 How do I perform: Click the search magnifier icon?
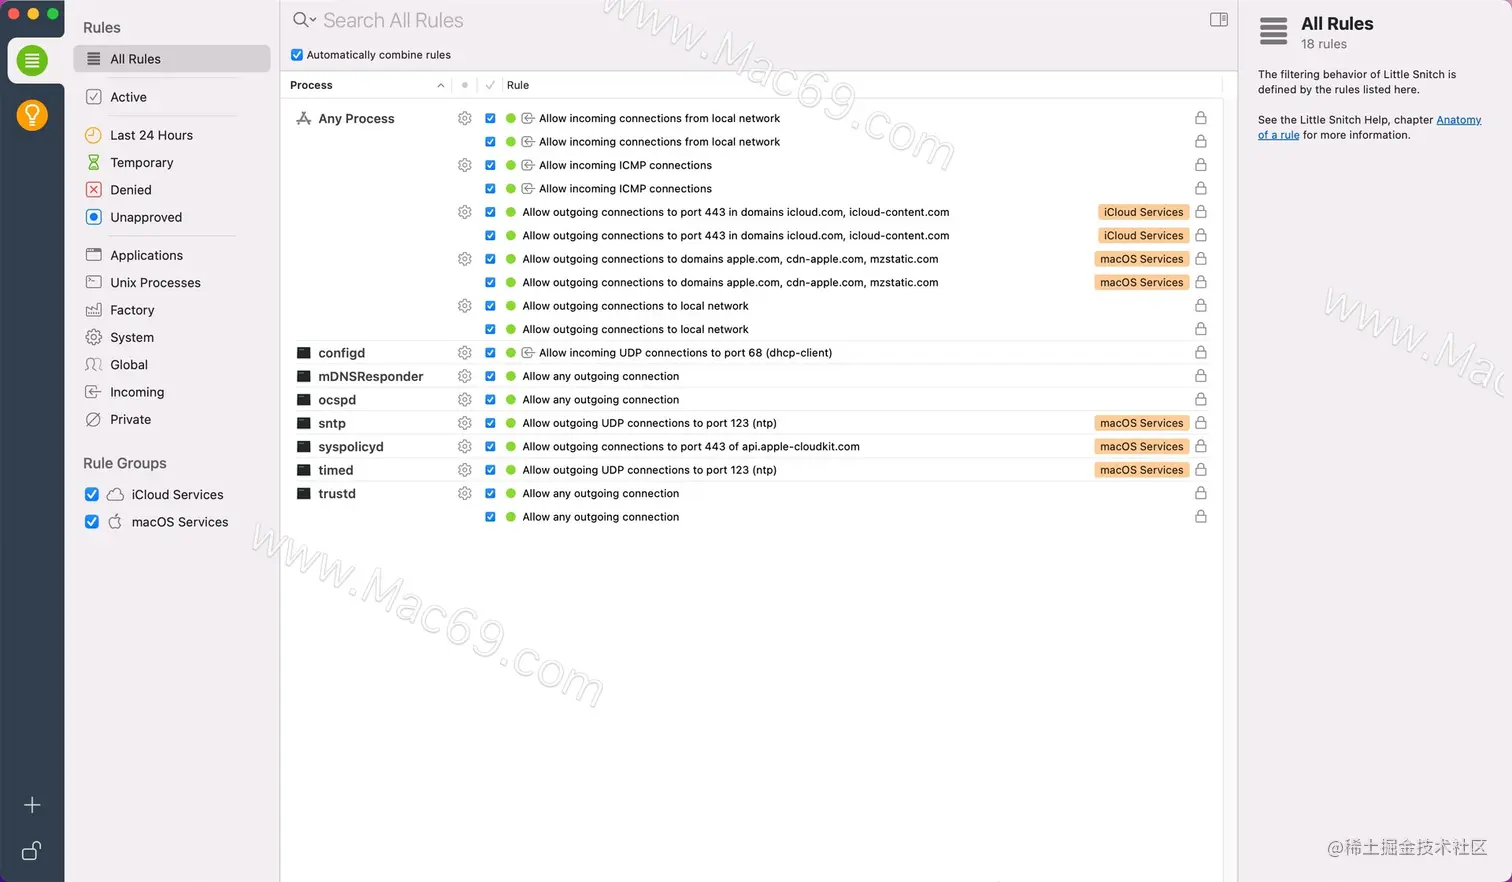(x=300, y=20)
